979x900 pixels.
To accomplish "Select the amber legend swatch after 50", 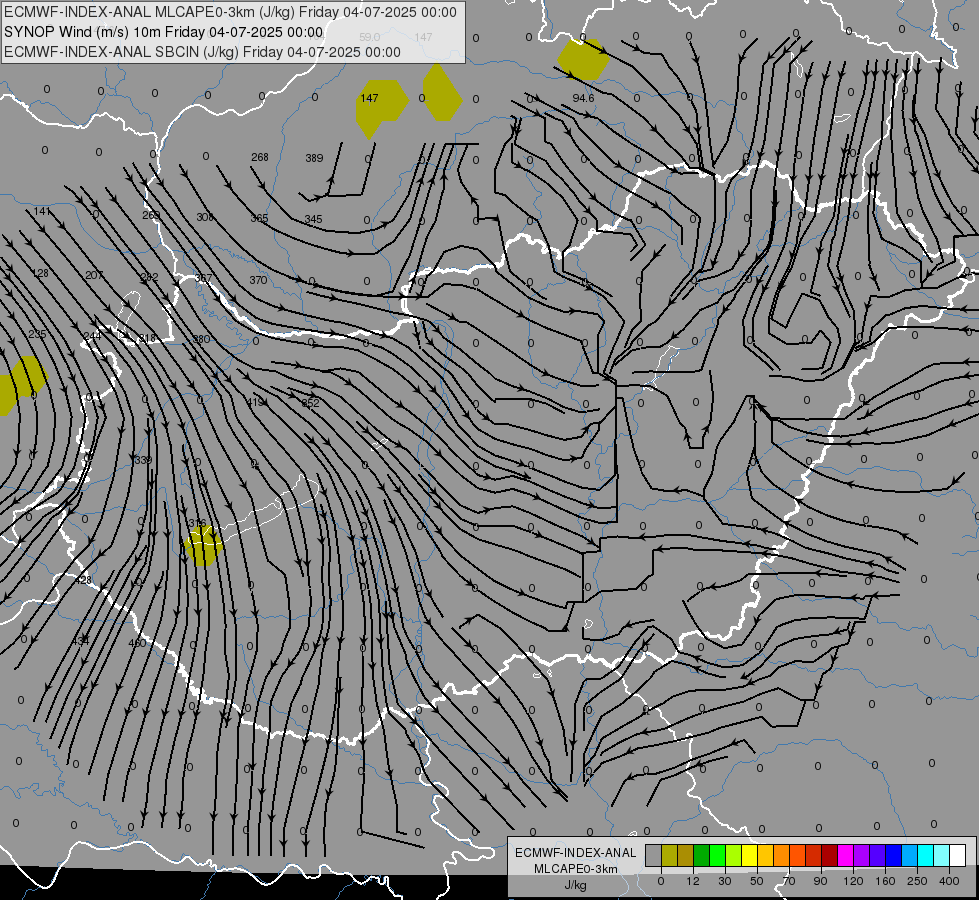I will [765, 856].
